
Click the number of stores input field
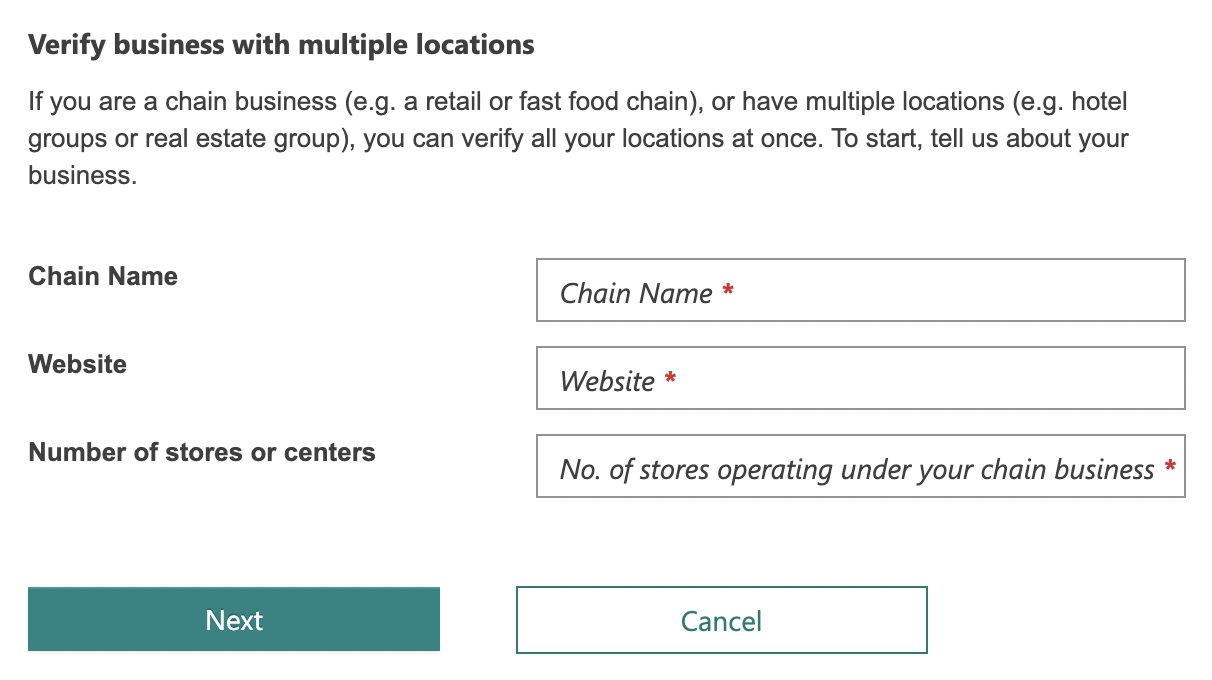tap(860, 467)
